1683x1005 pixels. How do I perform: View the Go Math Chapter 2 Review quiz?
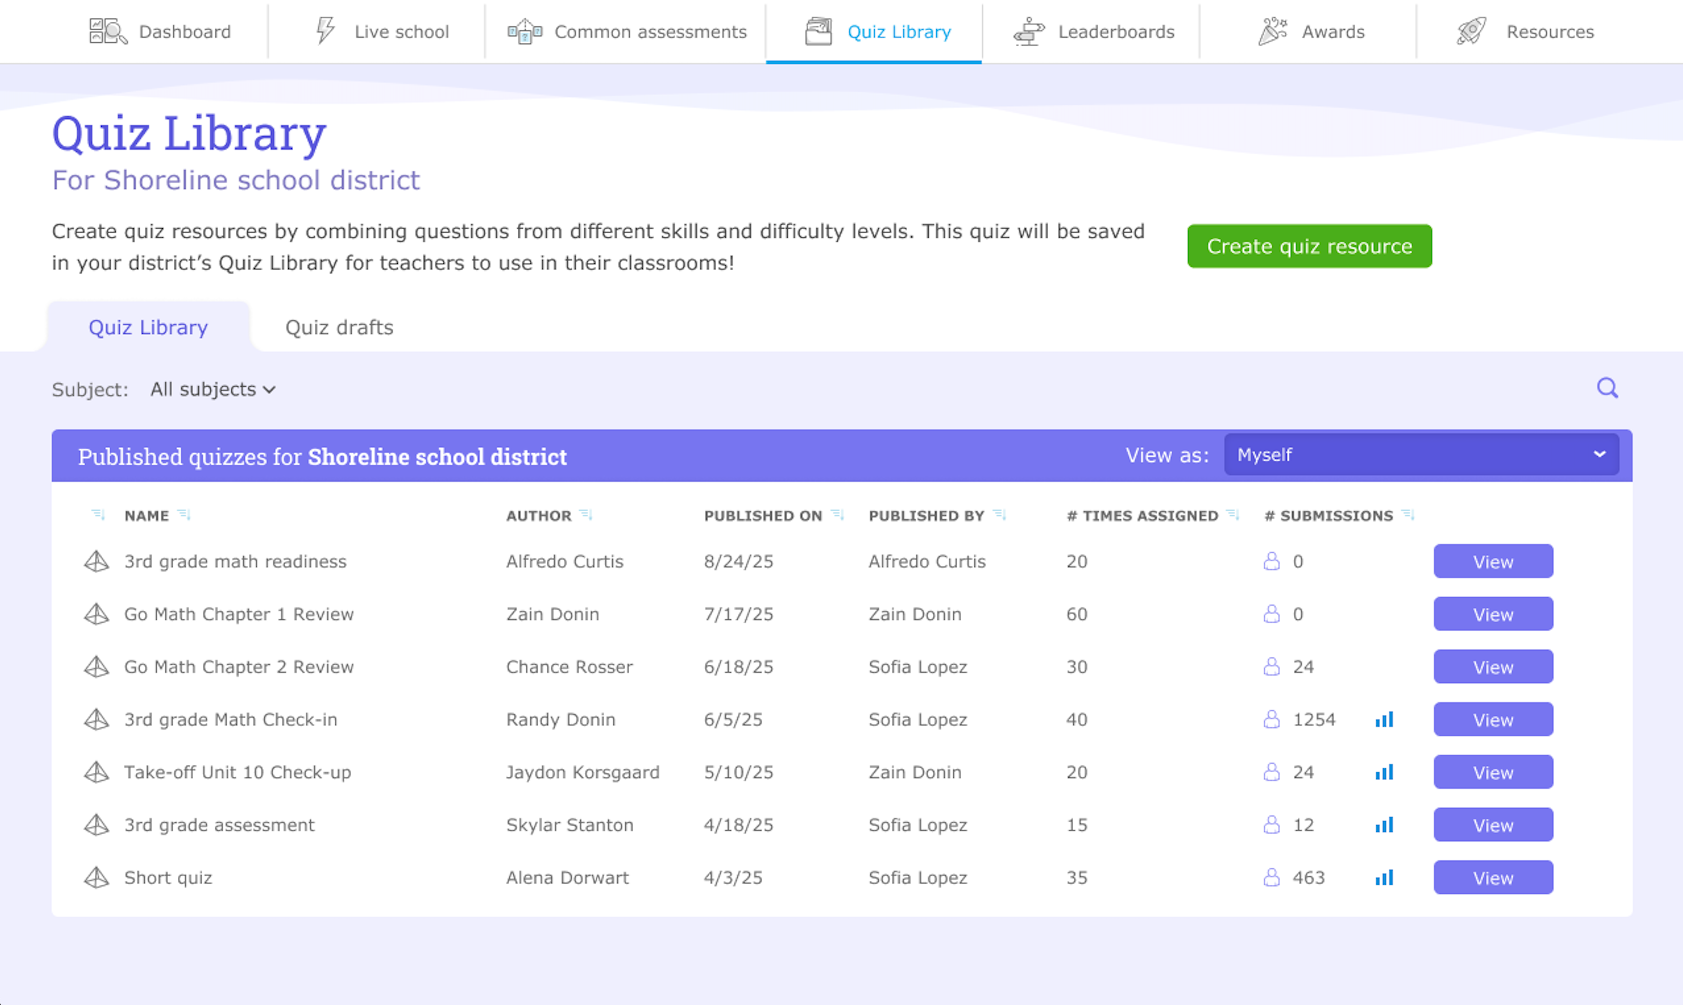(x=1493, y=667)
